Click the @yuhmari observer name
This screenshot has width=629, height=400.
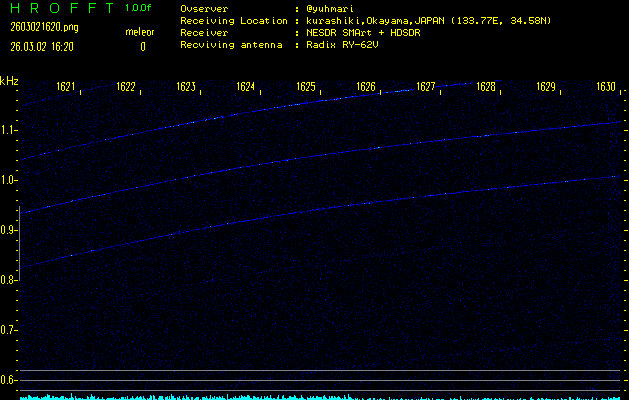click(x=336, y=8)
